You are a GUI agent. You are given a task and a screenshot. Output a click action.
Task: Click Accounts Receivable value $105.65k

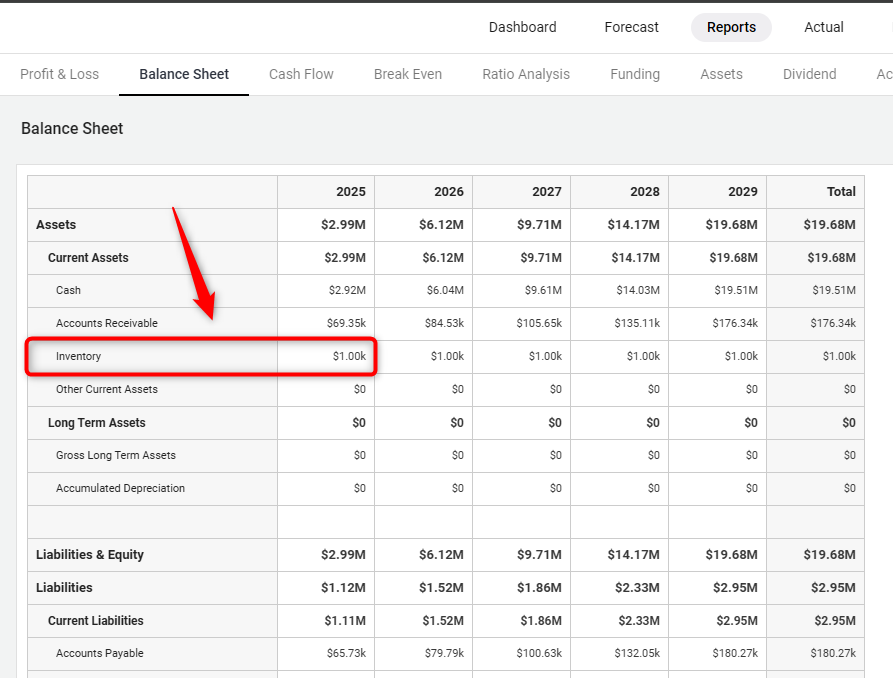tap(539, 323)
